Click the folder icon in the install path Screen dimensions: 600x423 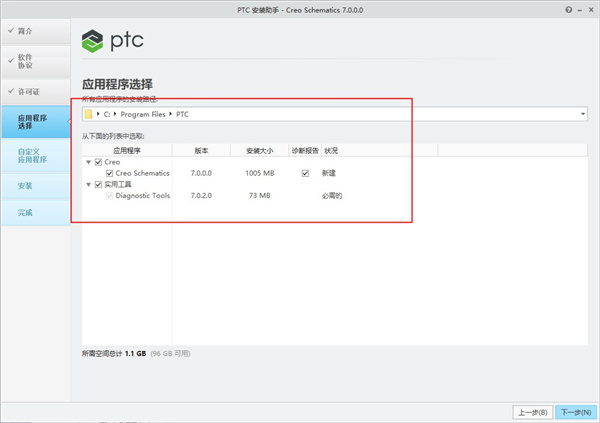[x=89, y=114]
